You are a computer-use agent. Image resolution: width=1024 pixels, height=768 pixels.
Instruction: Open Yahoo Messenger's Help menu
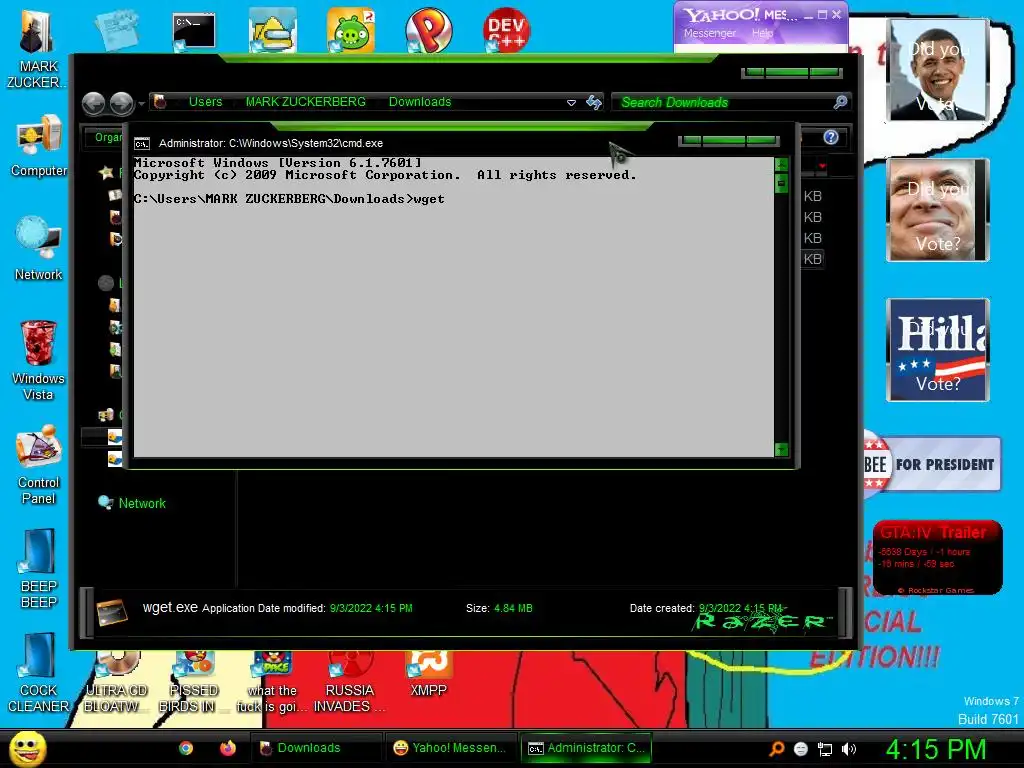pos(762,33)
